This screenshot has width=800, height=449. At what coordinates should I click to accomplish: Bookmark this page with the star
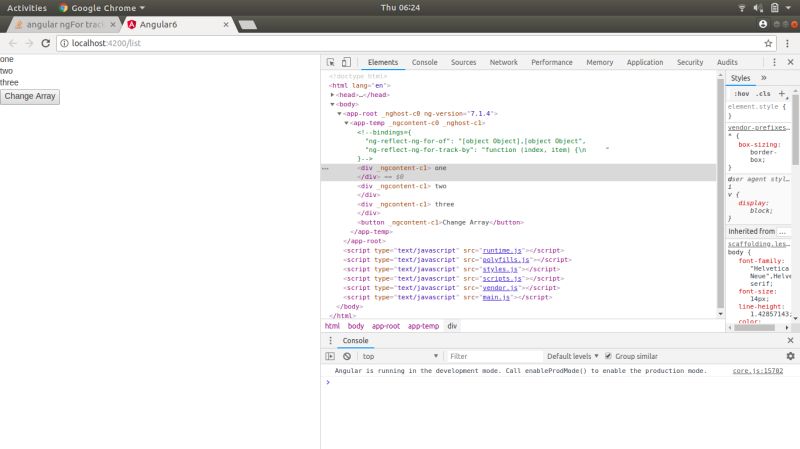point(768,43)
